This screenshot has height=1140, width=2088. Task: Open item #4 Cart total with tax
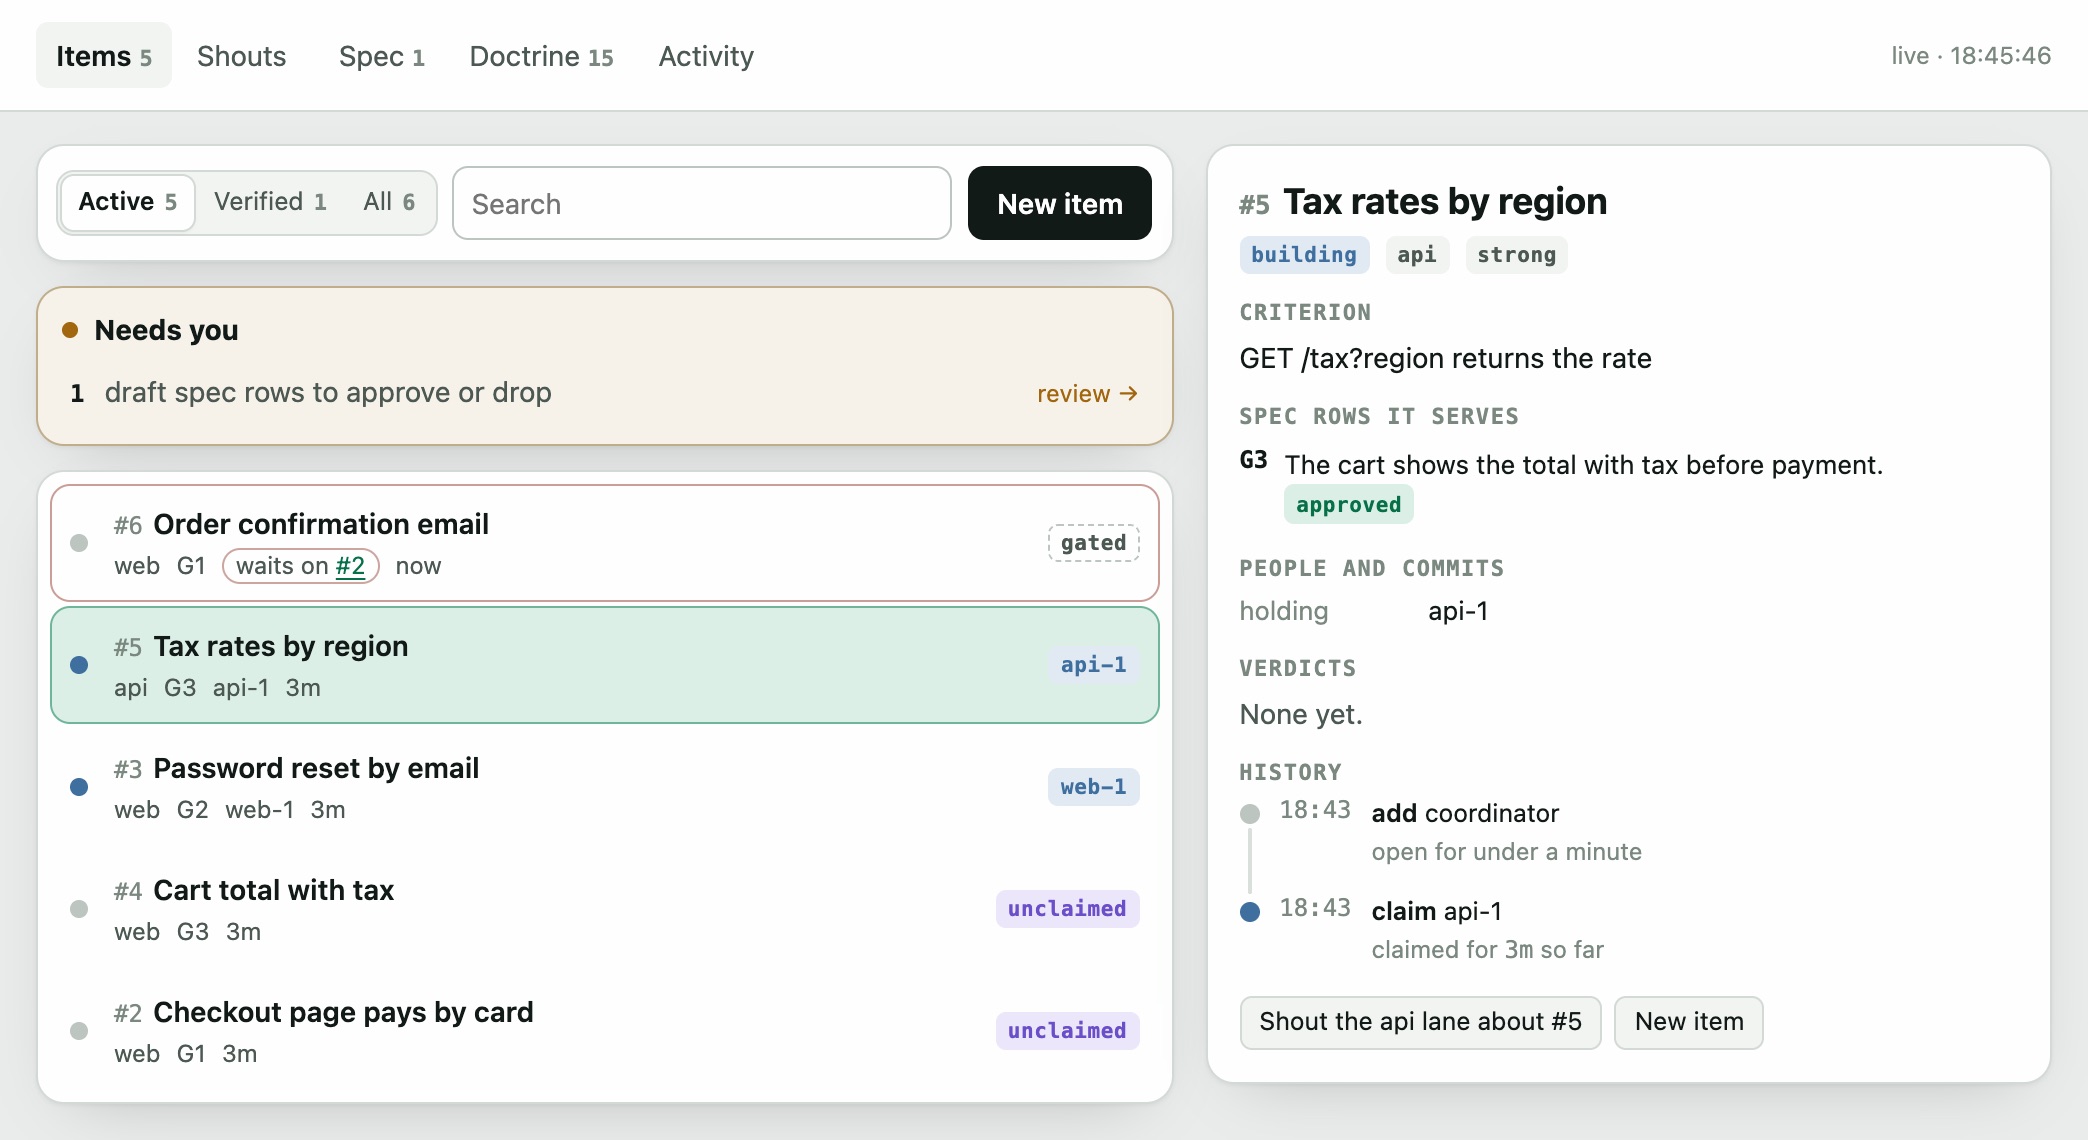(604, 909)
